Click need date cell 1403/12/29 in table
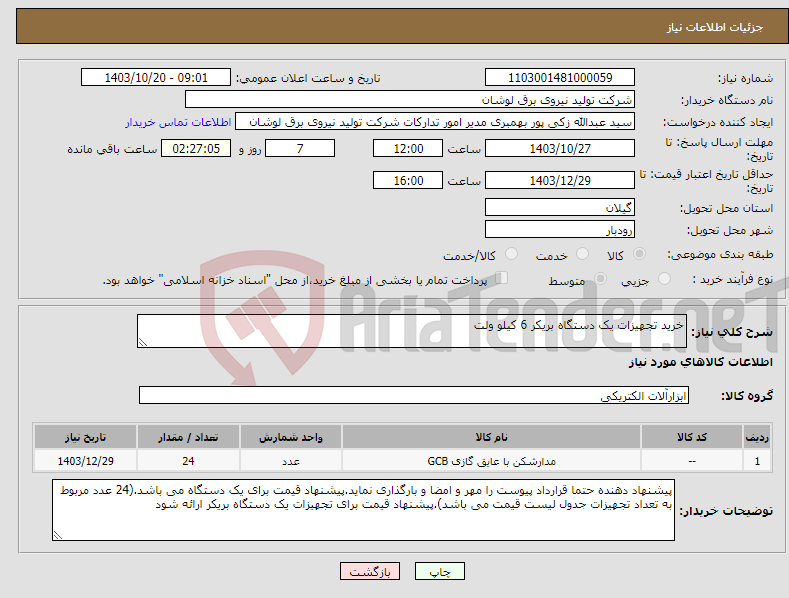This screenshot has width=789, height=598. (86, 461)
